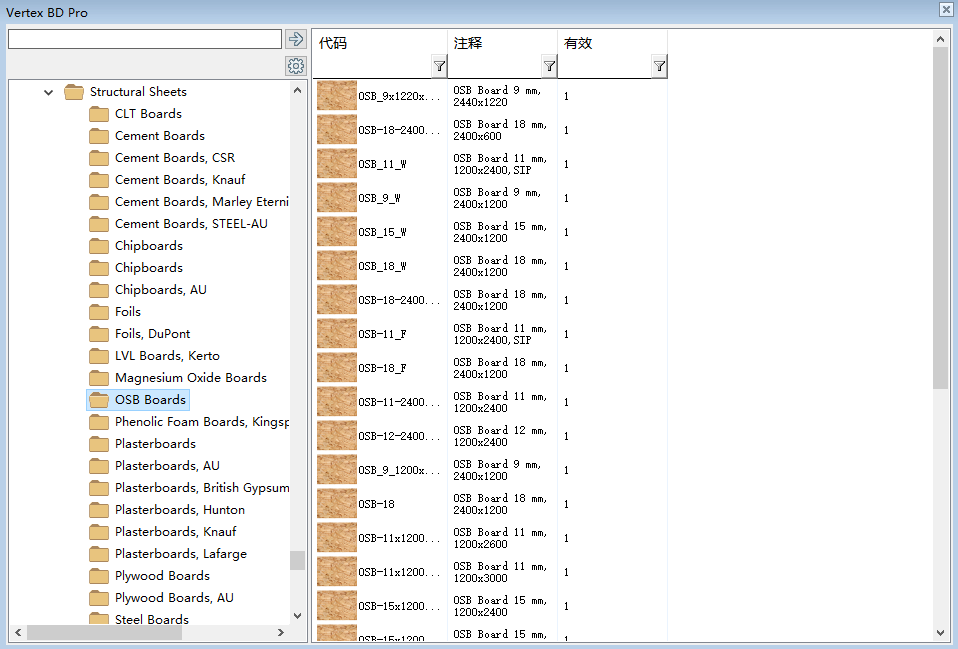The image size is (958, 649).
Task: Click 'OSB Board 9 mm, 2440x1220' description
Action: pyautogui.click(x=497, y=96)
